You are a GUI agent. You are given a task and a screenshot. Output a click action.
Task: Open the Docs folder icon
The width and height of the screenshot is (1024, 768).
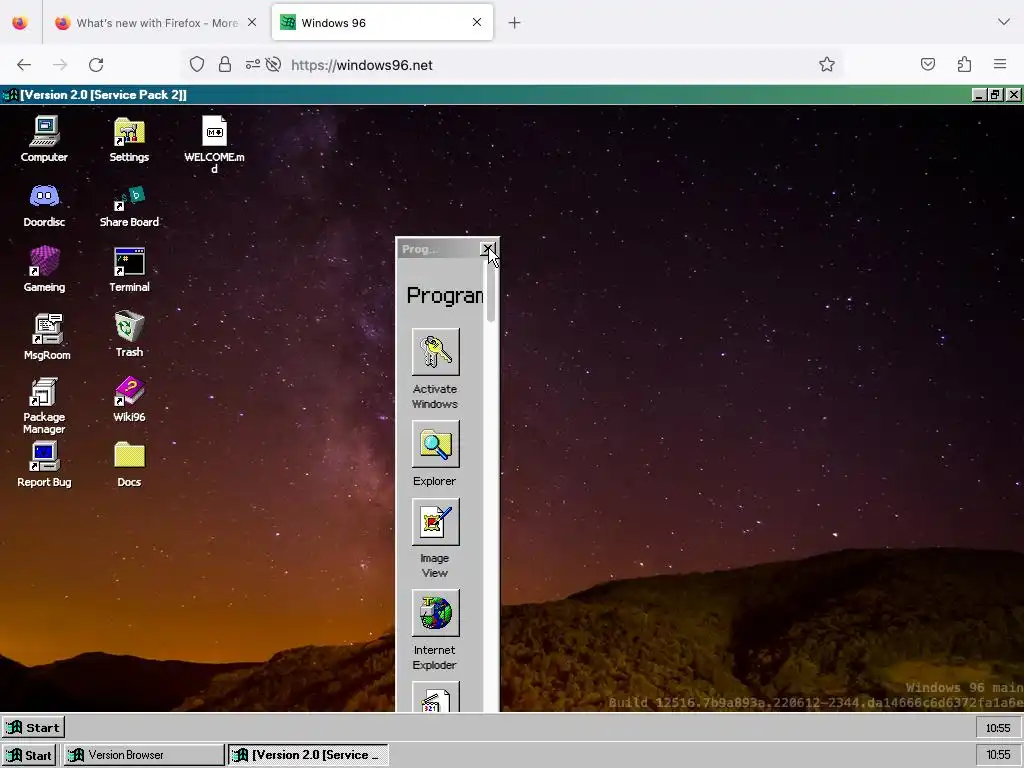tap(129, 464)
